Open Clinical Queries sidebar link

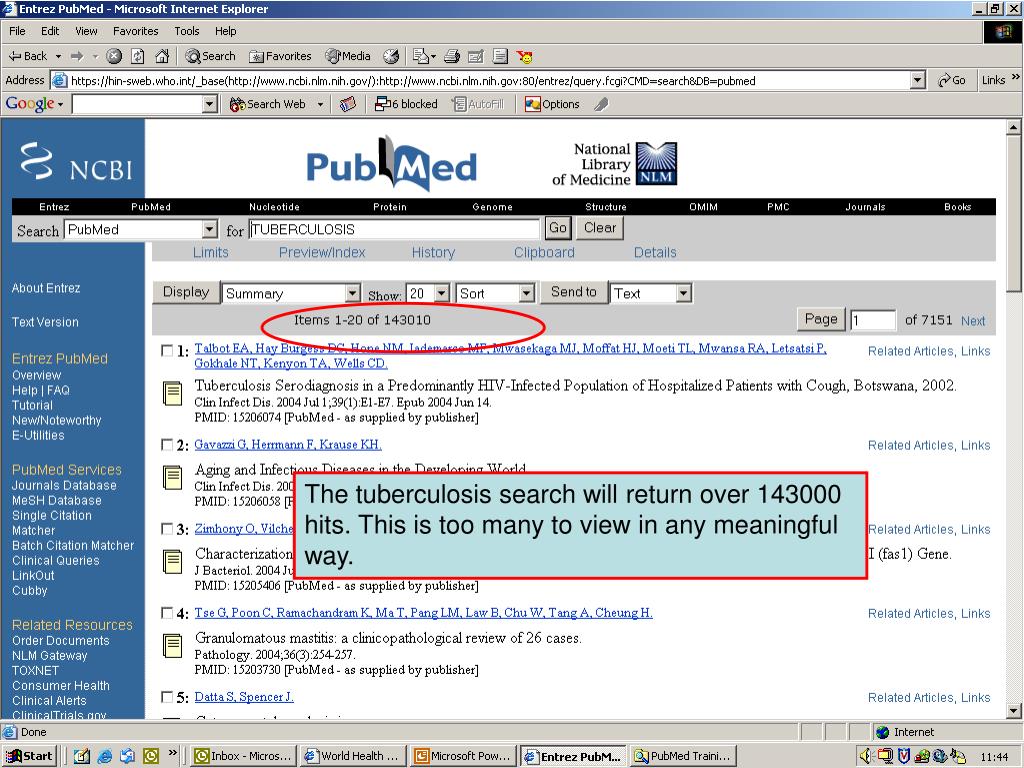pos(56,561)
